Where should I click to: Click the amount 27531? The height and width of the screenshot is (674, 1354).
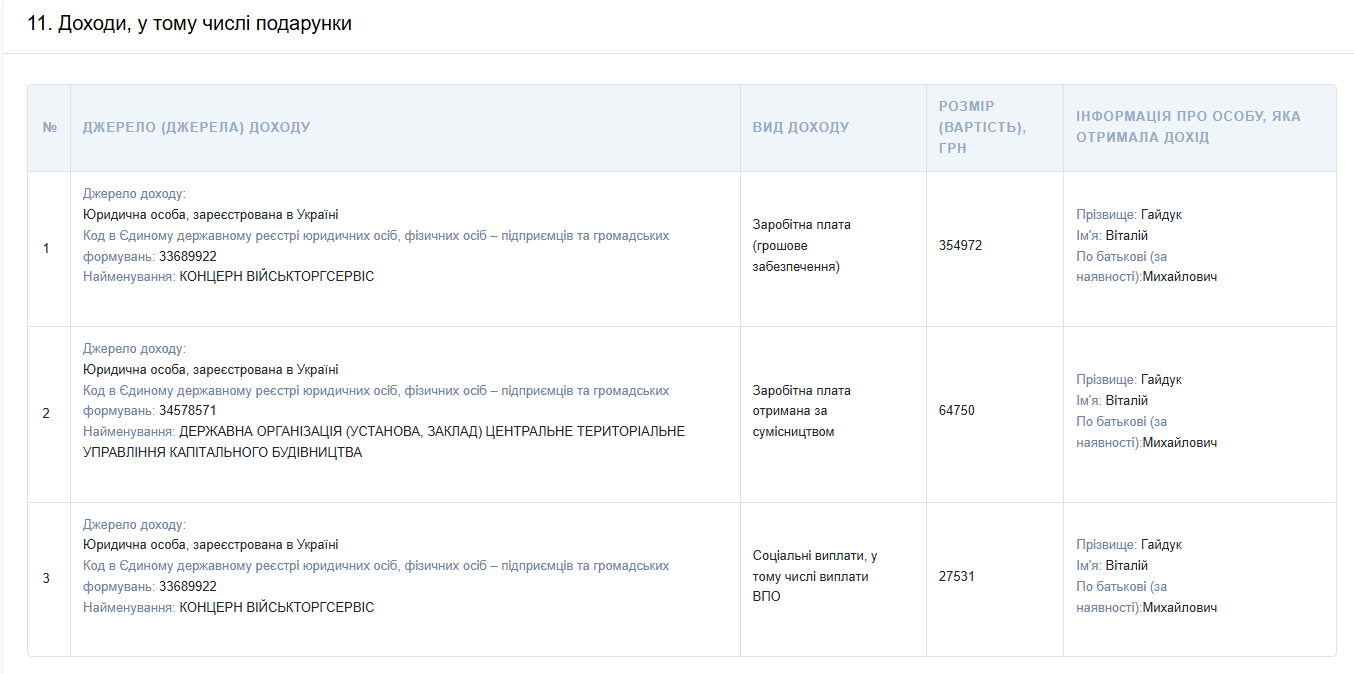pyautogui.click(x=956, y=577)
